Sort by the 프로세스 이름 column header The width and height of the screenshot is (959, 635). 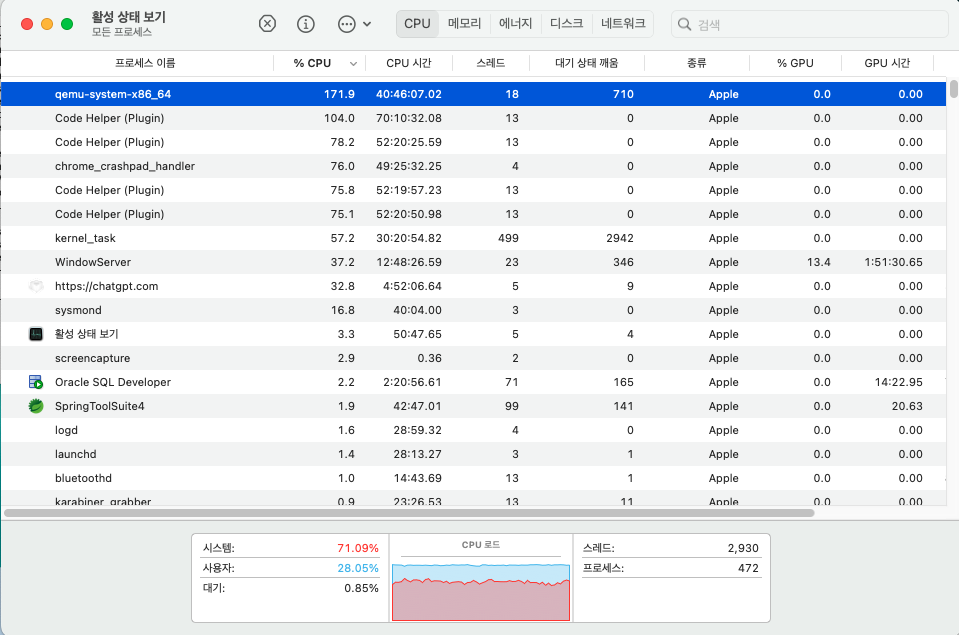click(x=145, y=63)
